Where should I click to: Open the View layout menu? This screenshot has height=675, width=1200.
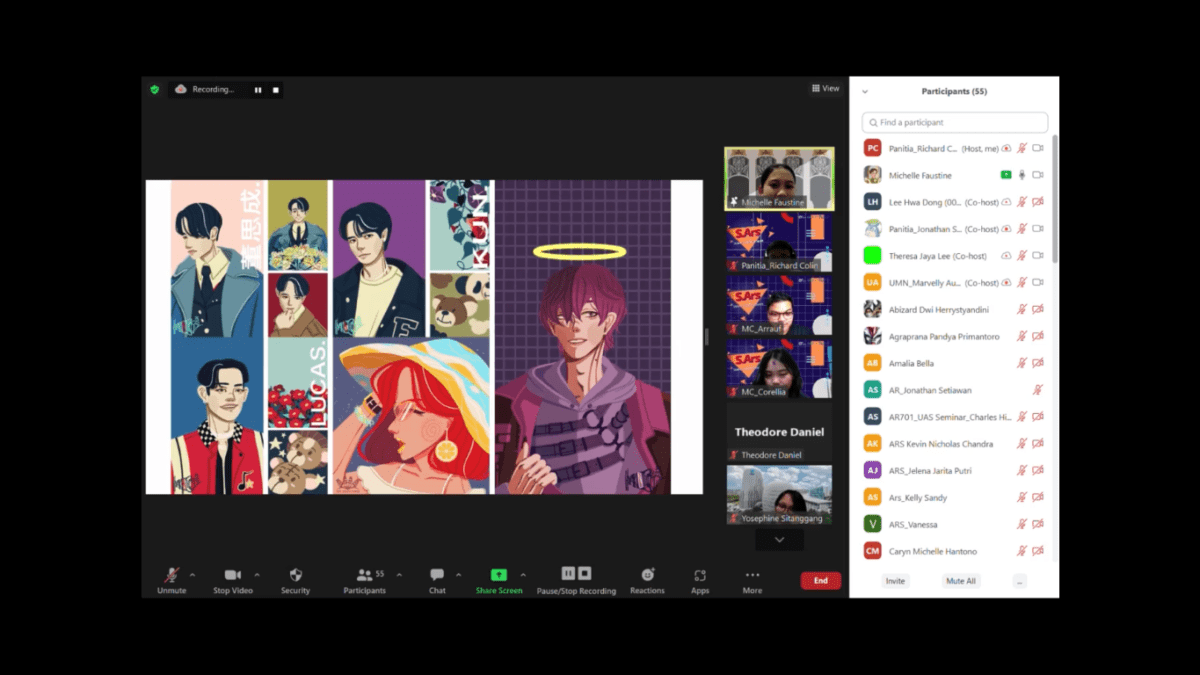(x=825, y=89)
